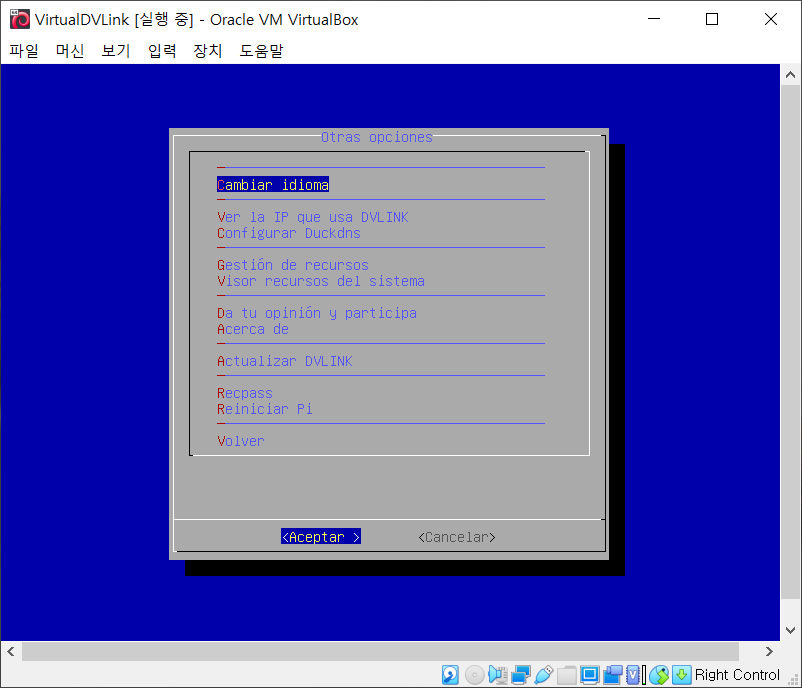Viewport: 802px width, 688px height.
Task: Click the keyboard capture green arrow icon
Action: pyautogui.click(x=681, y=675)
